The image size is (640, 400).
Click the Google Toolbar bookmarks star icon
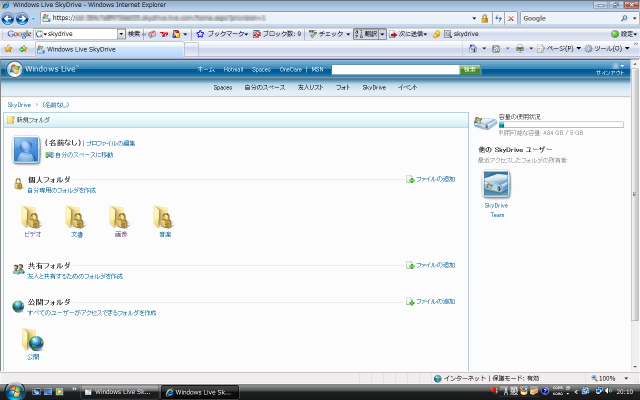coord(200,34)
